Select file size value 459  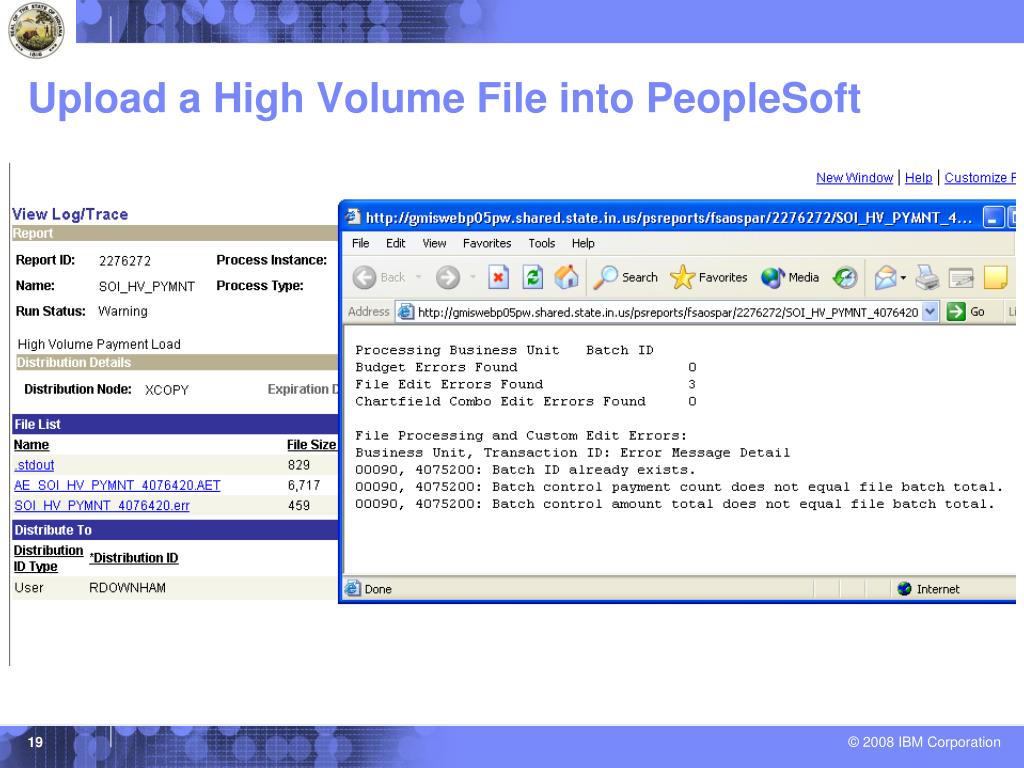tap(298, 505)
